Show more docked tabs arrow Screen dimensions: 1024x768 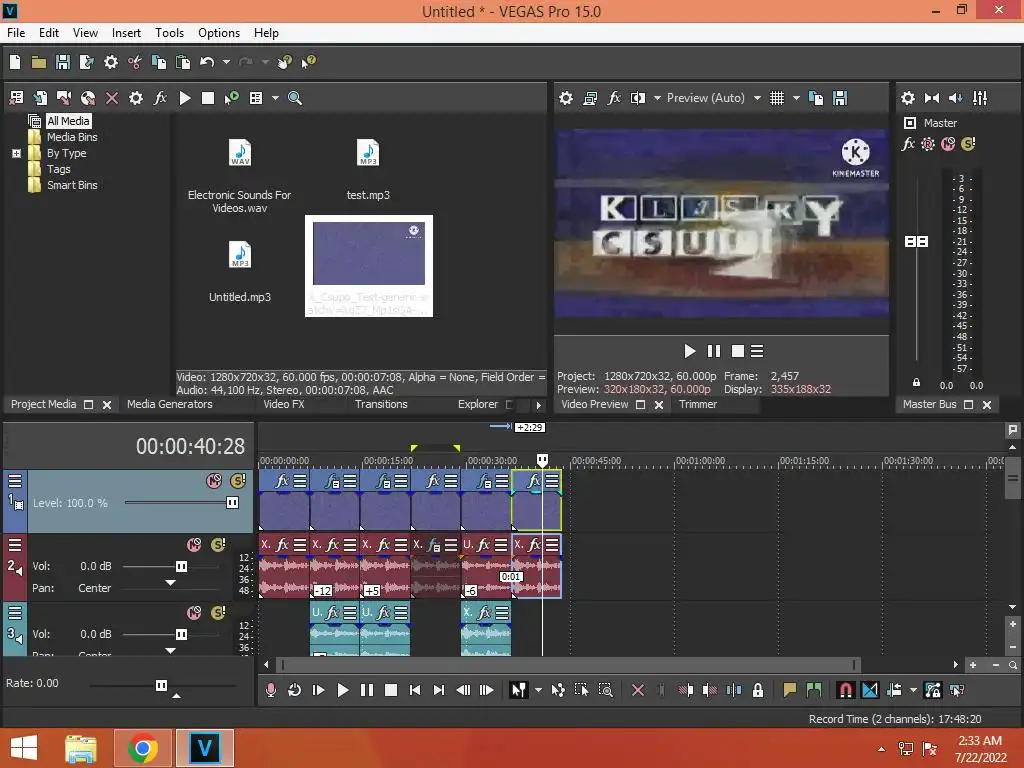(x=538, y=405)
